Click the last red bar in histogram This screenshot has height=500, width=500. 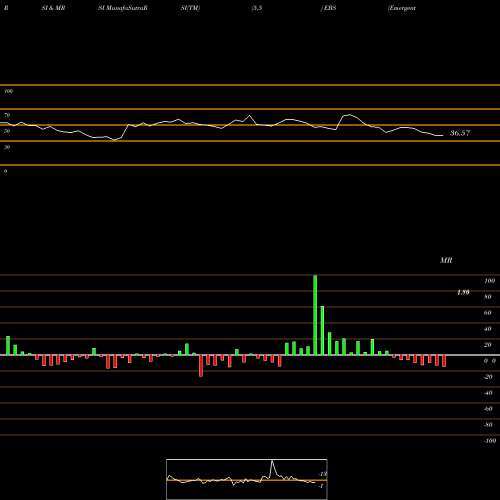point(444,361)
